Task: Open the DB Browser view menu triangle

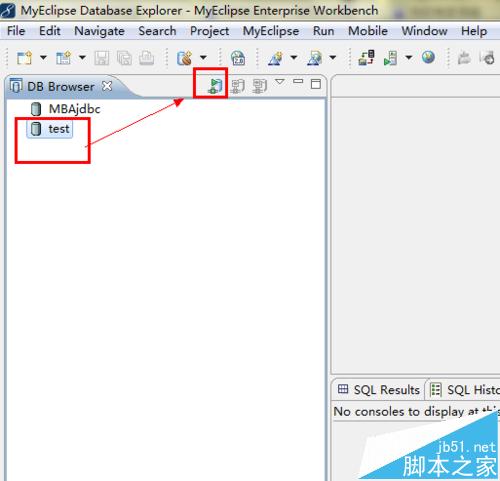Action: [x=280, y=82]
